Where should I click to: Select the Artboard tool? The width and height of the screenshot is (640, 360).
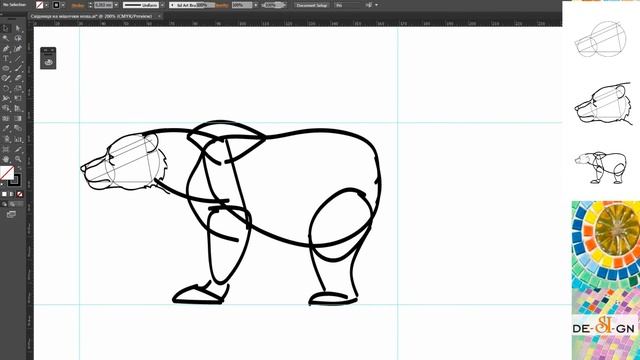click(6, 149)
